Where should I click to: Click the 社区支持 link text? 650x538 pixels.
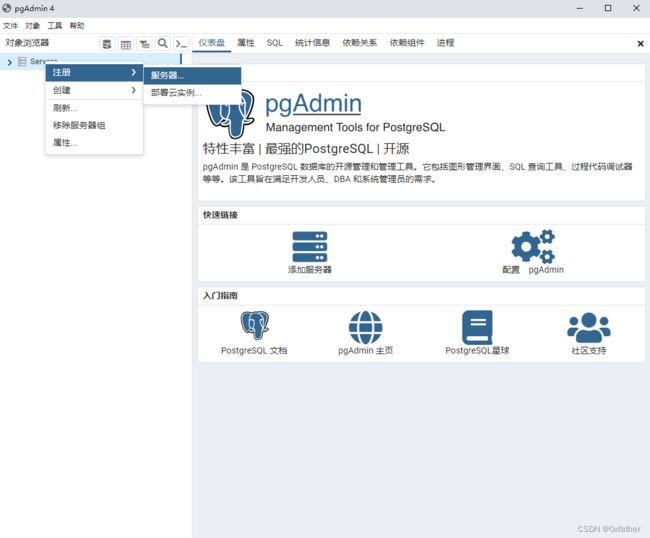pyautogui.click(x=589, y=351)
